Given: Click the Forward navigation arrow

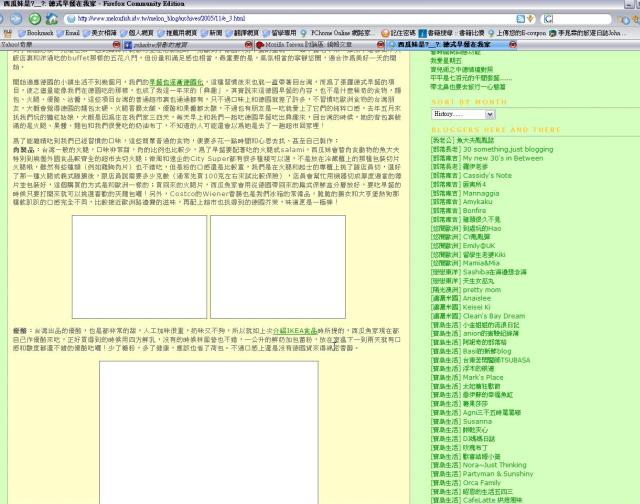Looking at the screenshot, I should (27, 19).
